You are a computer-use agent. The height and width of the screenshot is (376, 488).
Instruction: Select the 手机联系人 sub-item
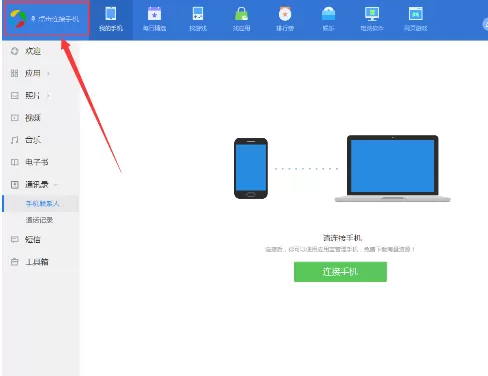click(x=41, y=203)
